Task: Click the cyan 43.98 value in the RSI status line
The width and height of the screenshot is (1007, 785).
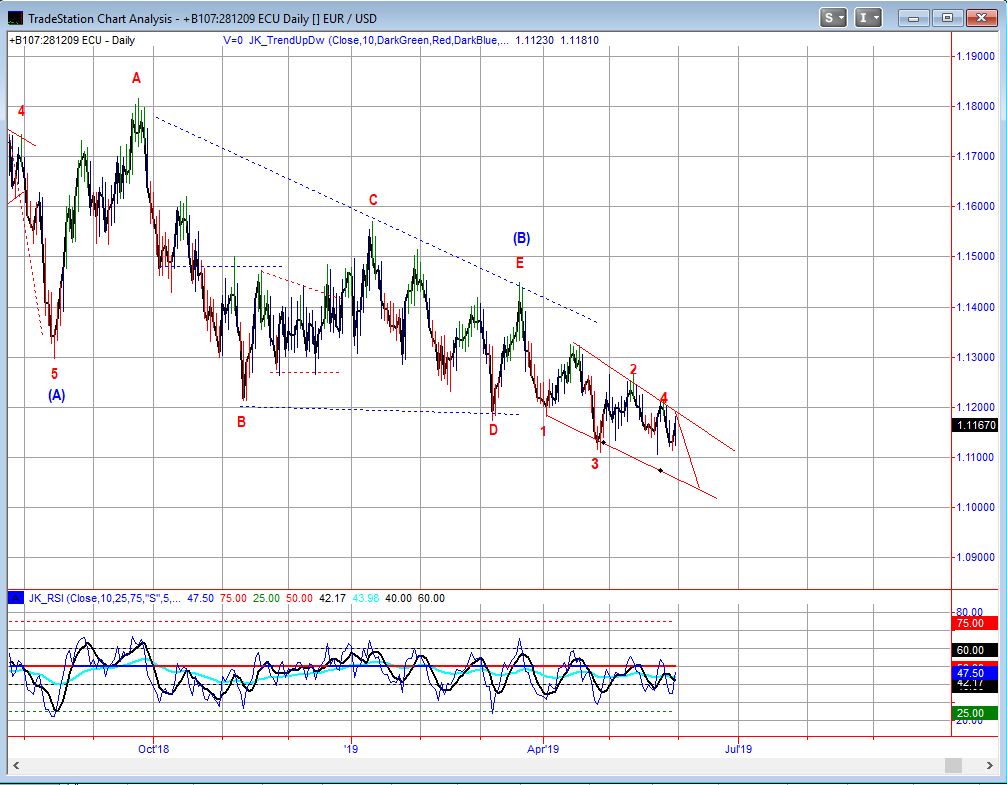Action: 366,598
